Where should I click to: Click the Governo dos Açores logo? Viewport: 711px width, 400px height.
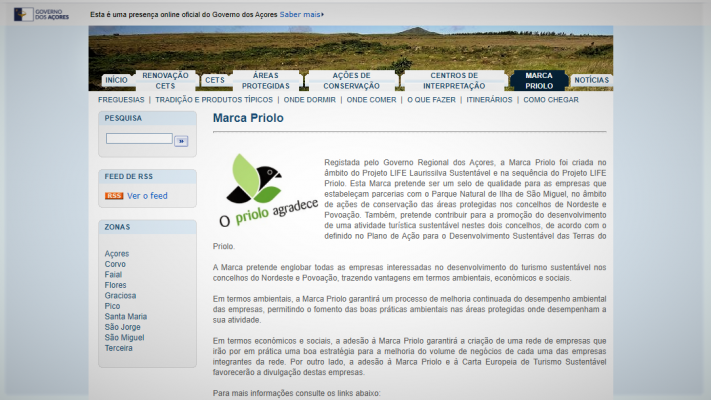point(41,15)
